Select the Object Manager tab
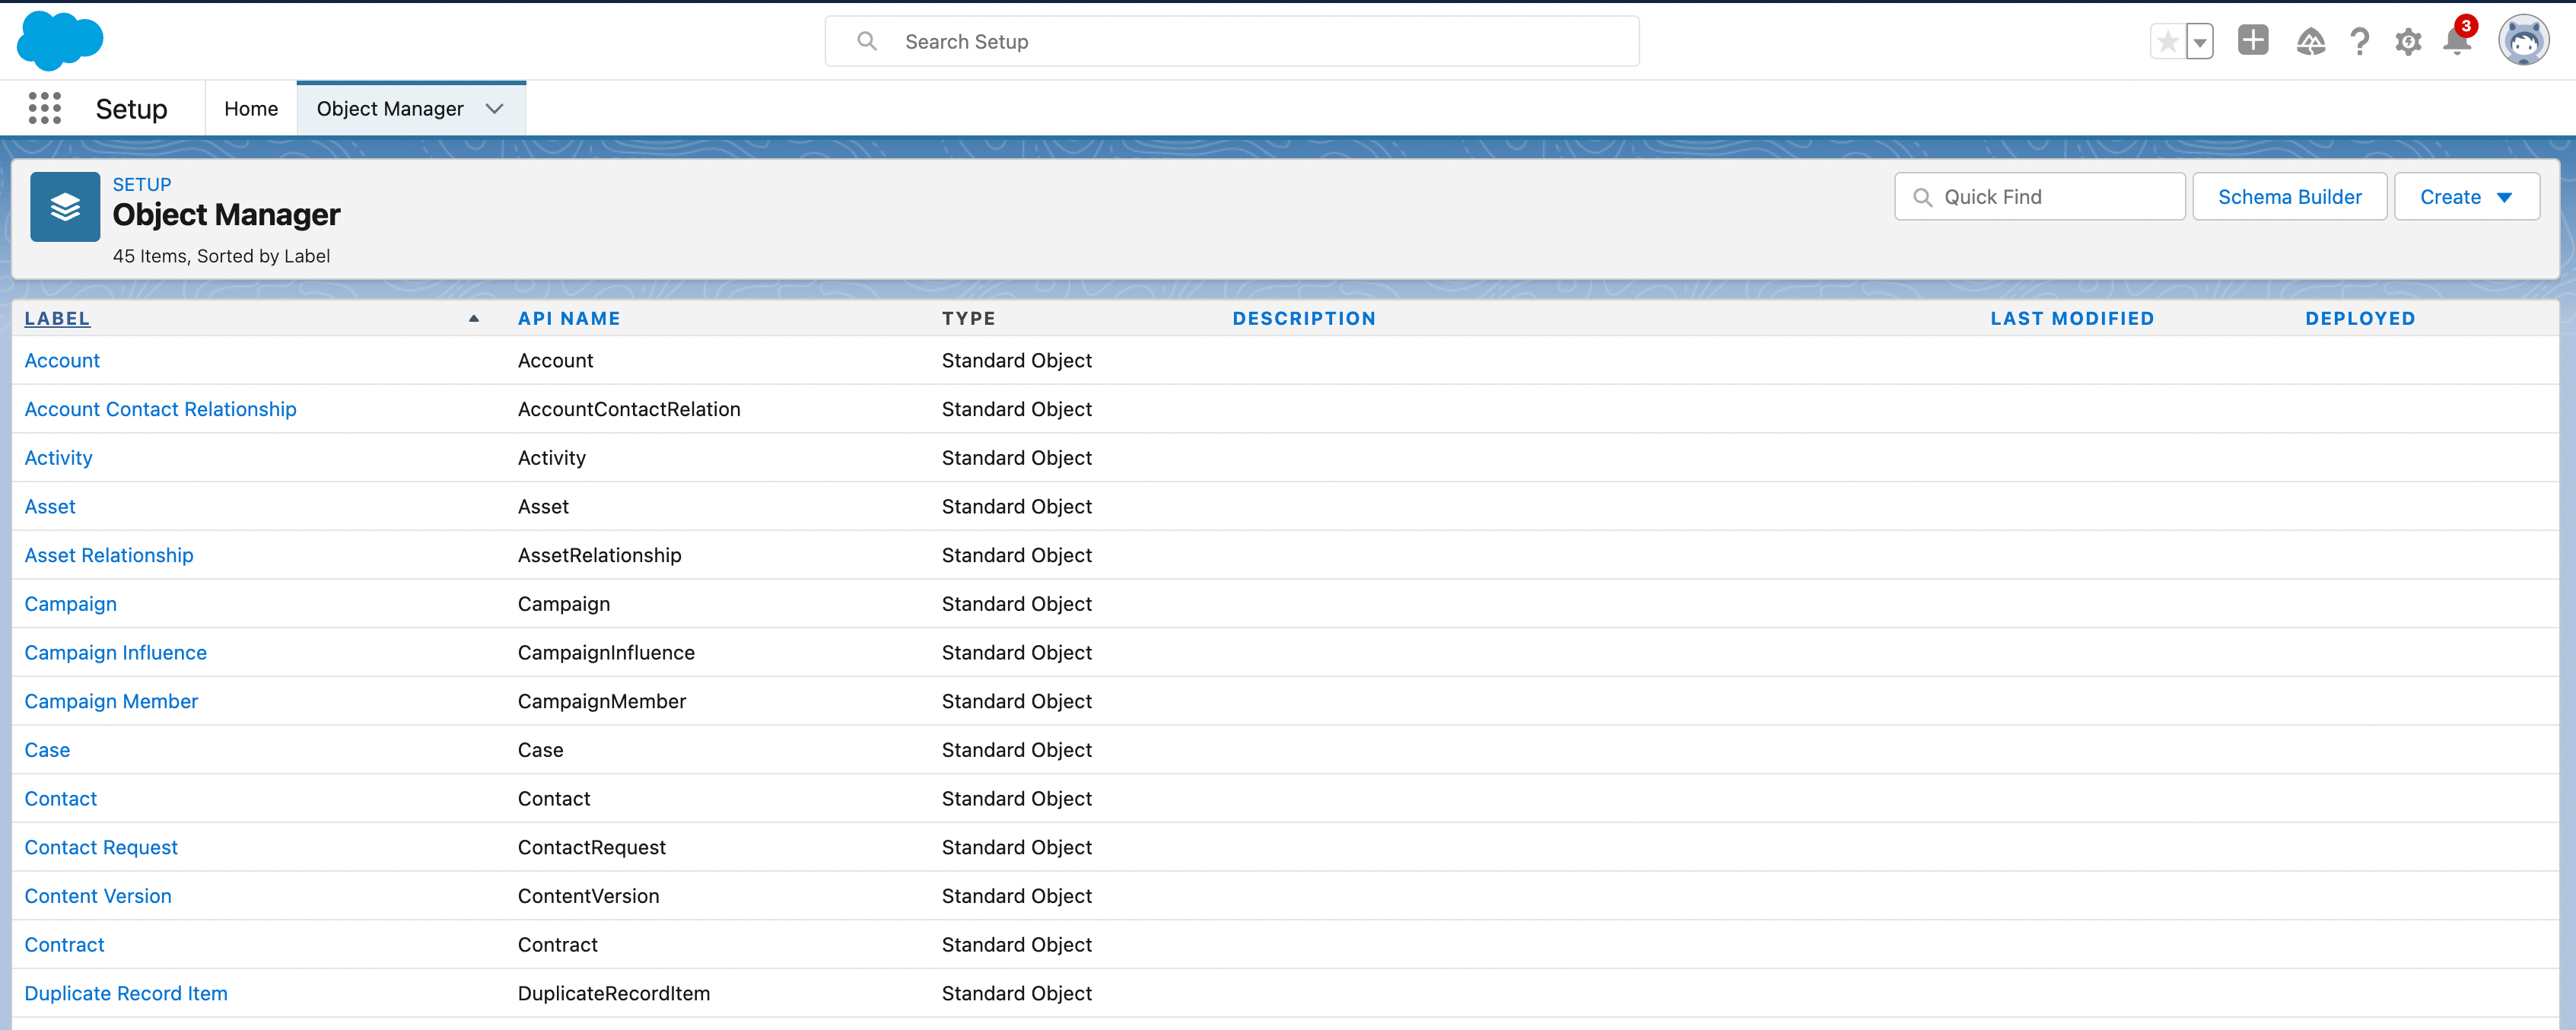Viewport: 2576px width, 1030px height. tap(390, 108)
